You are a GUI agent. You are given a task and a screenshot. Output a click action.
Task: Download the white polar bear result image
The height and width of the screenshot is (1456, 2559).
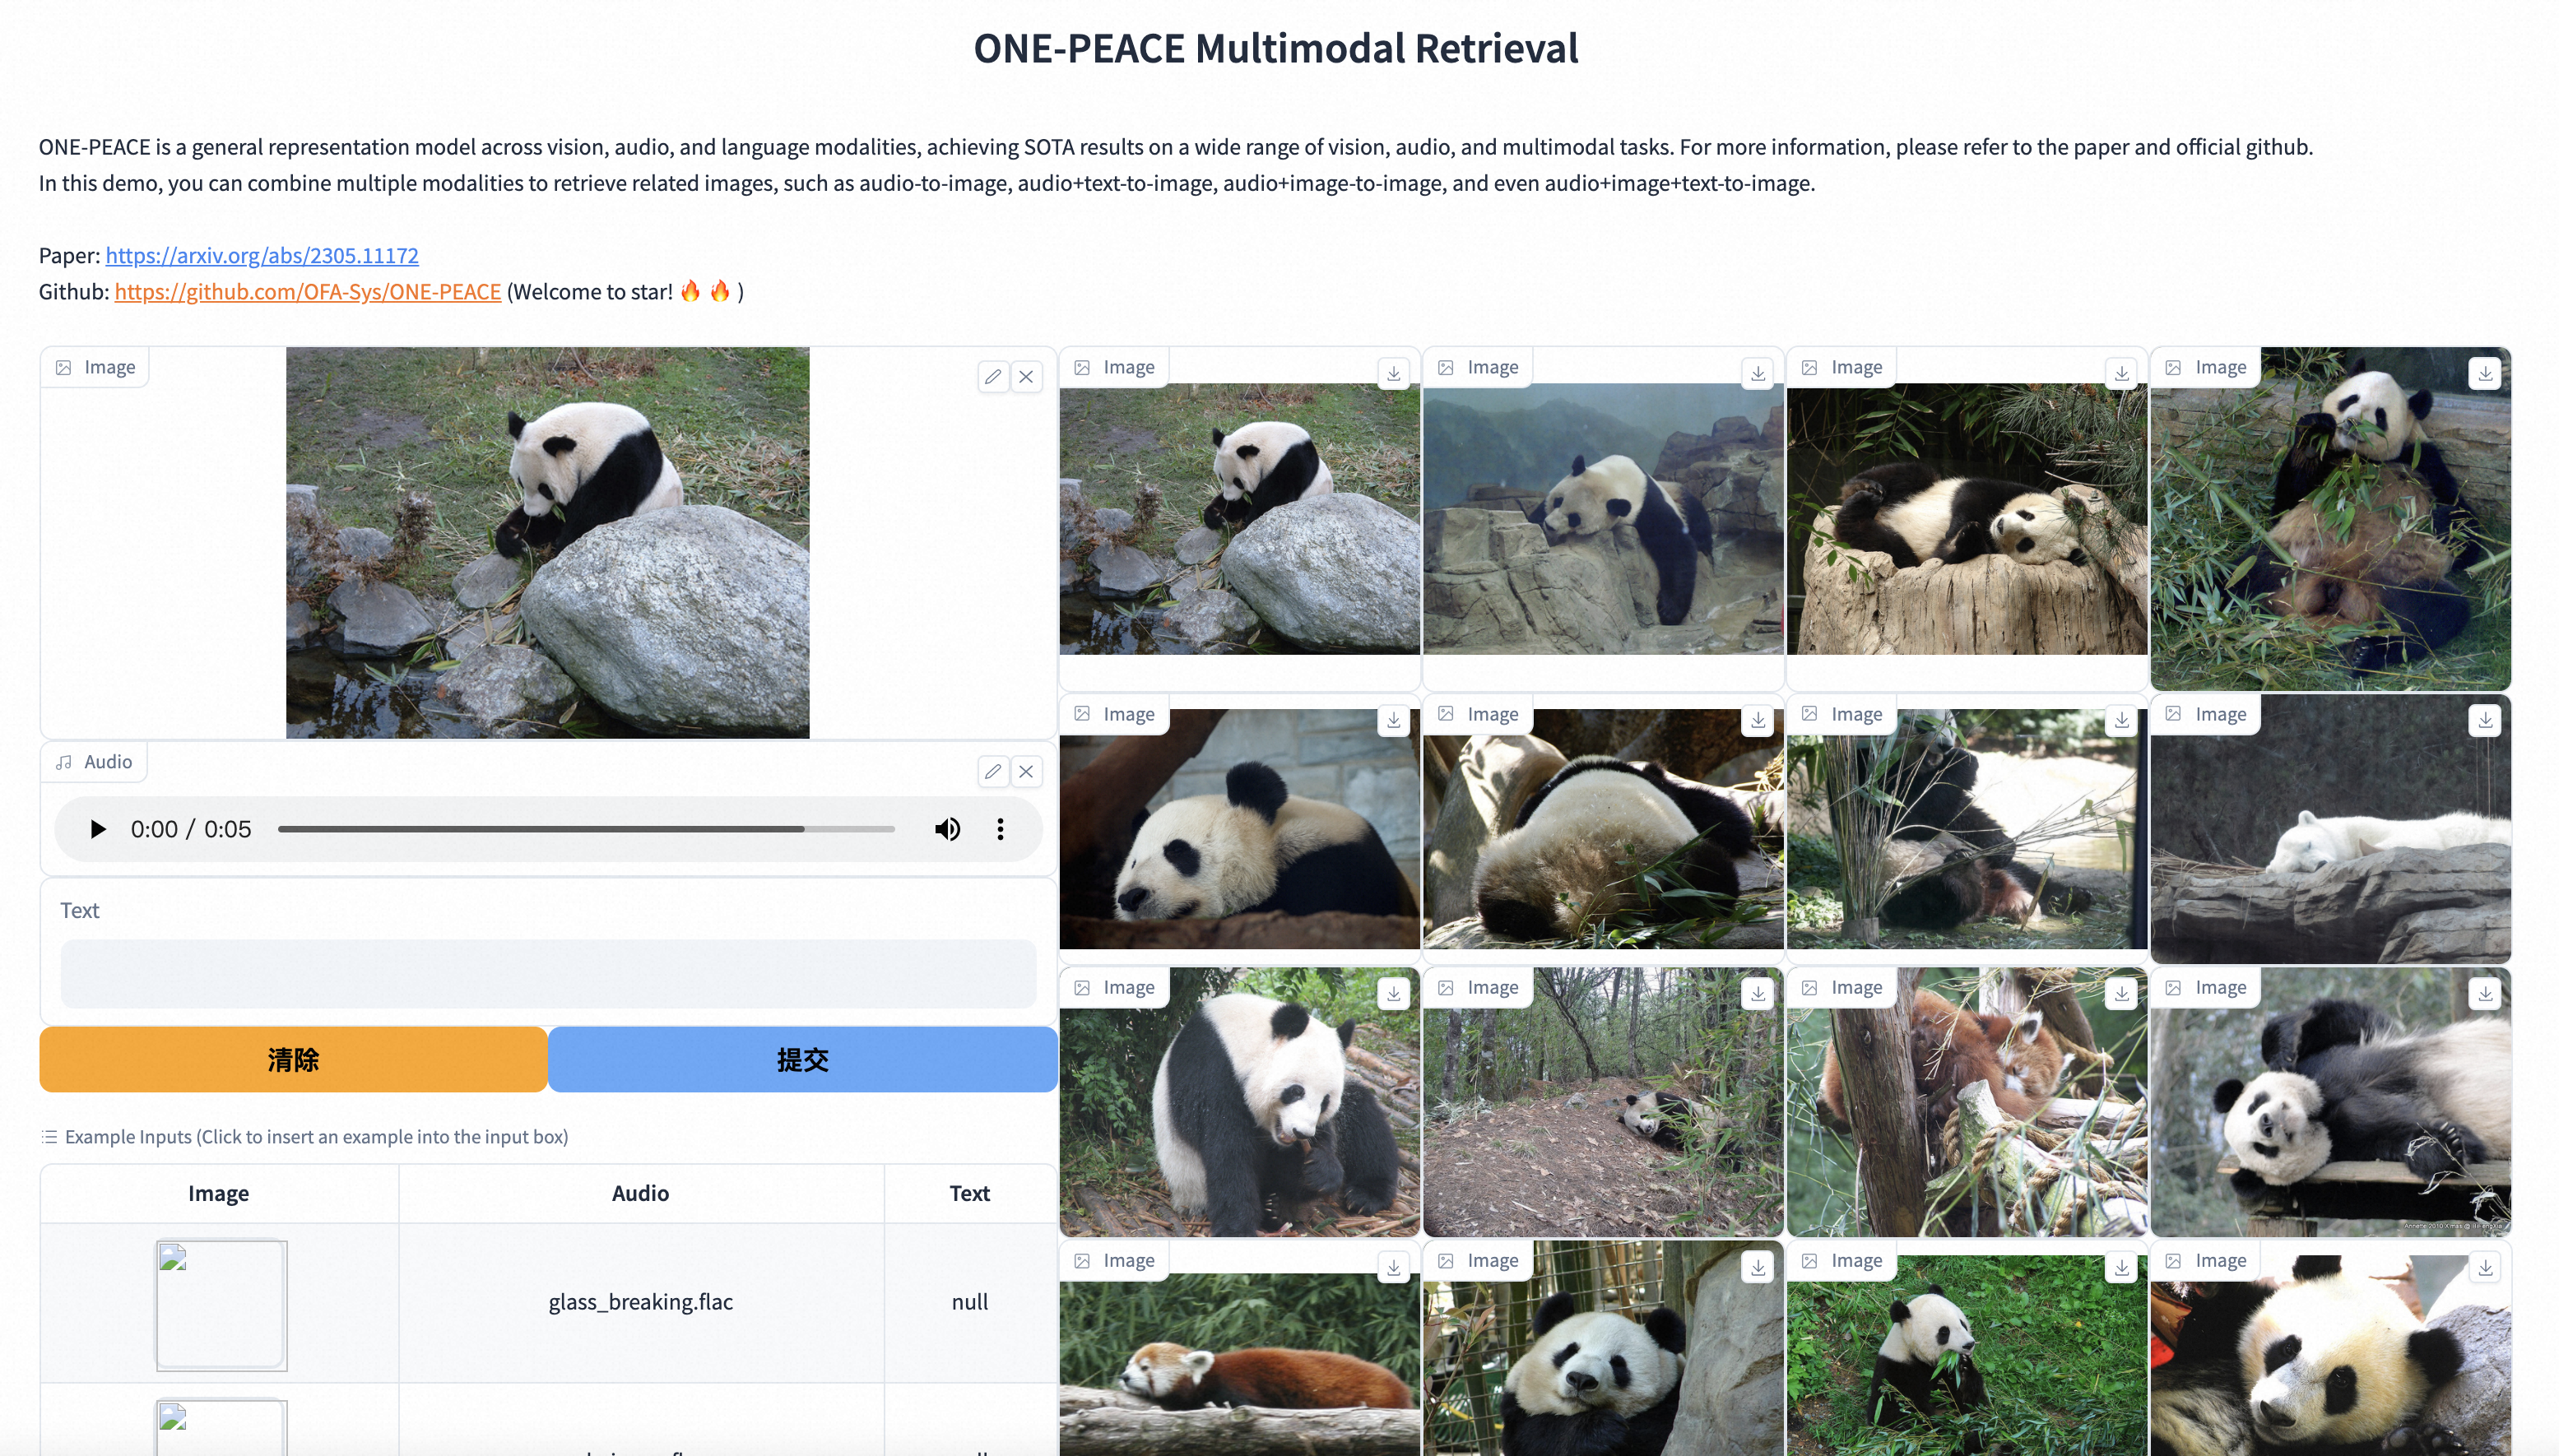coord(2485,720)
